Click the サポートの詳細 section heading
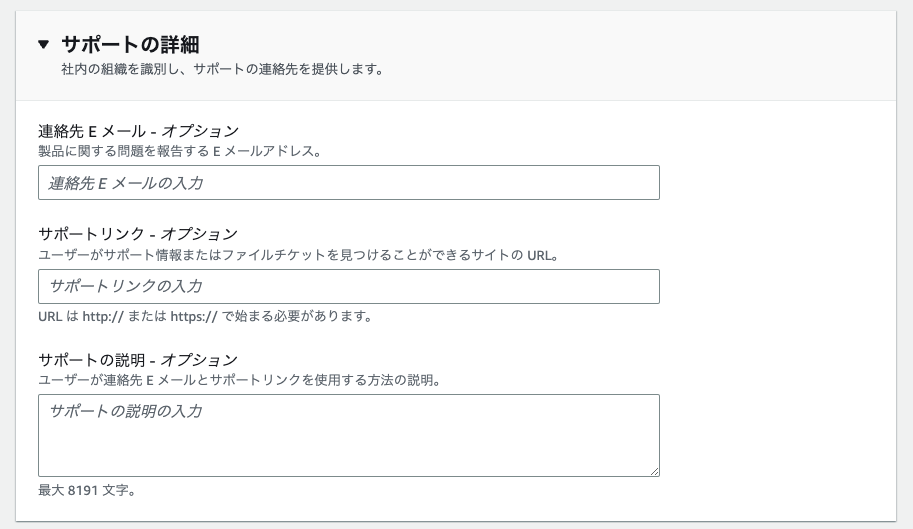 point(130,44)
